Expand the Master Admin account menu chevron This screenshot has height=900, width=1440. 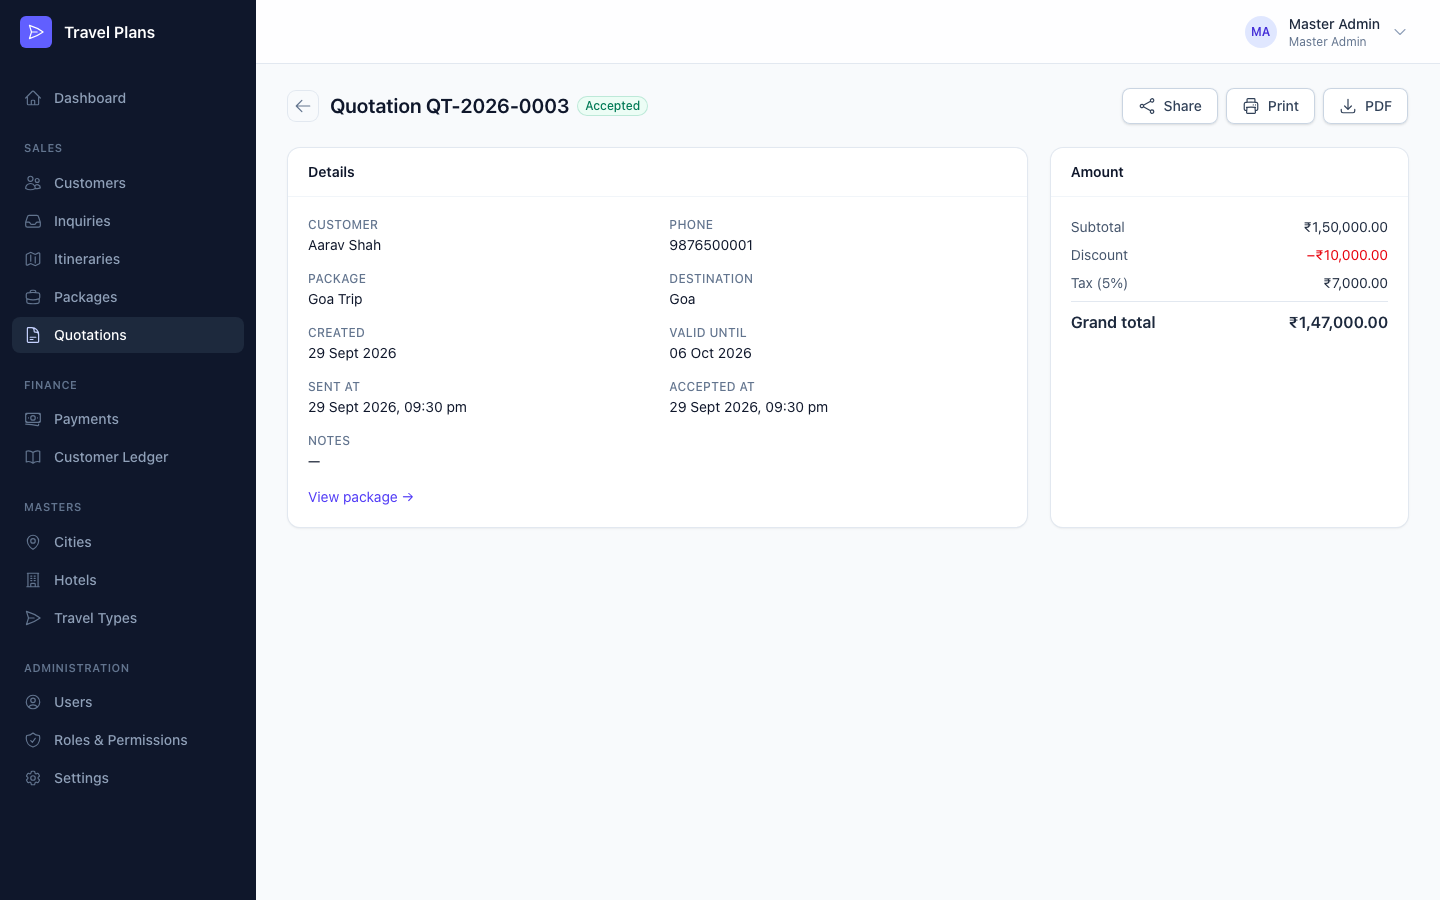(1400, 32)
